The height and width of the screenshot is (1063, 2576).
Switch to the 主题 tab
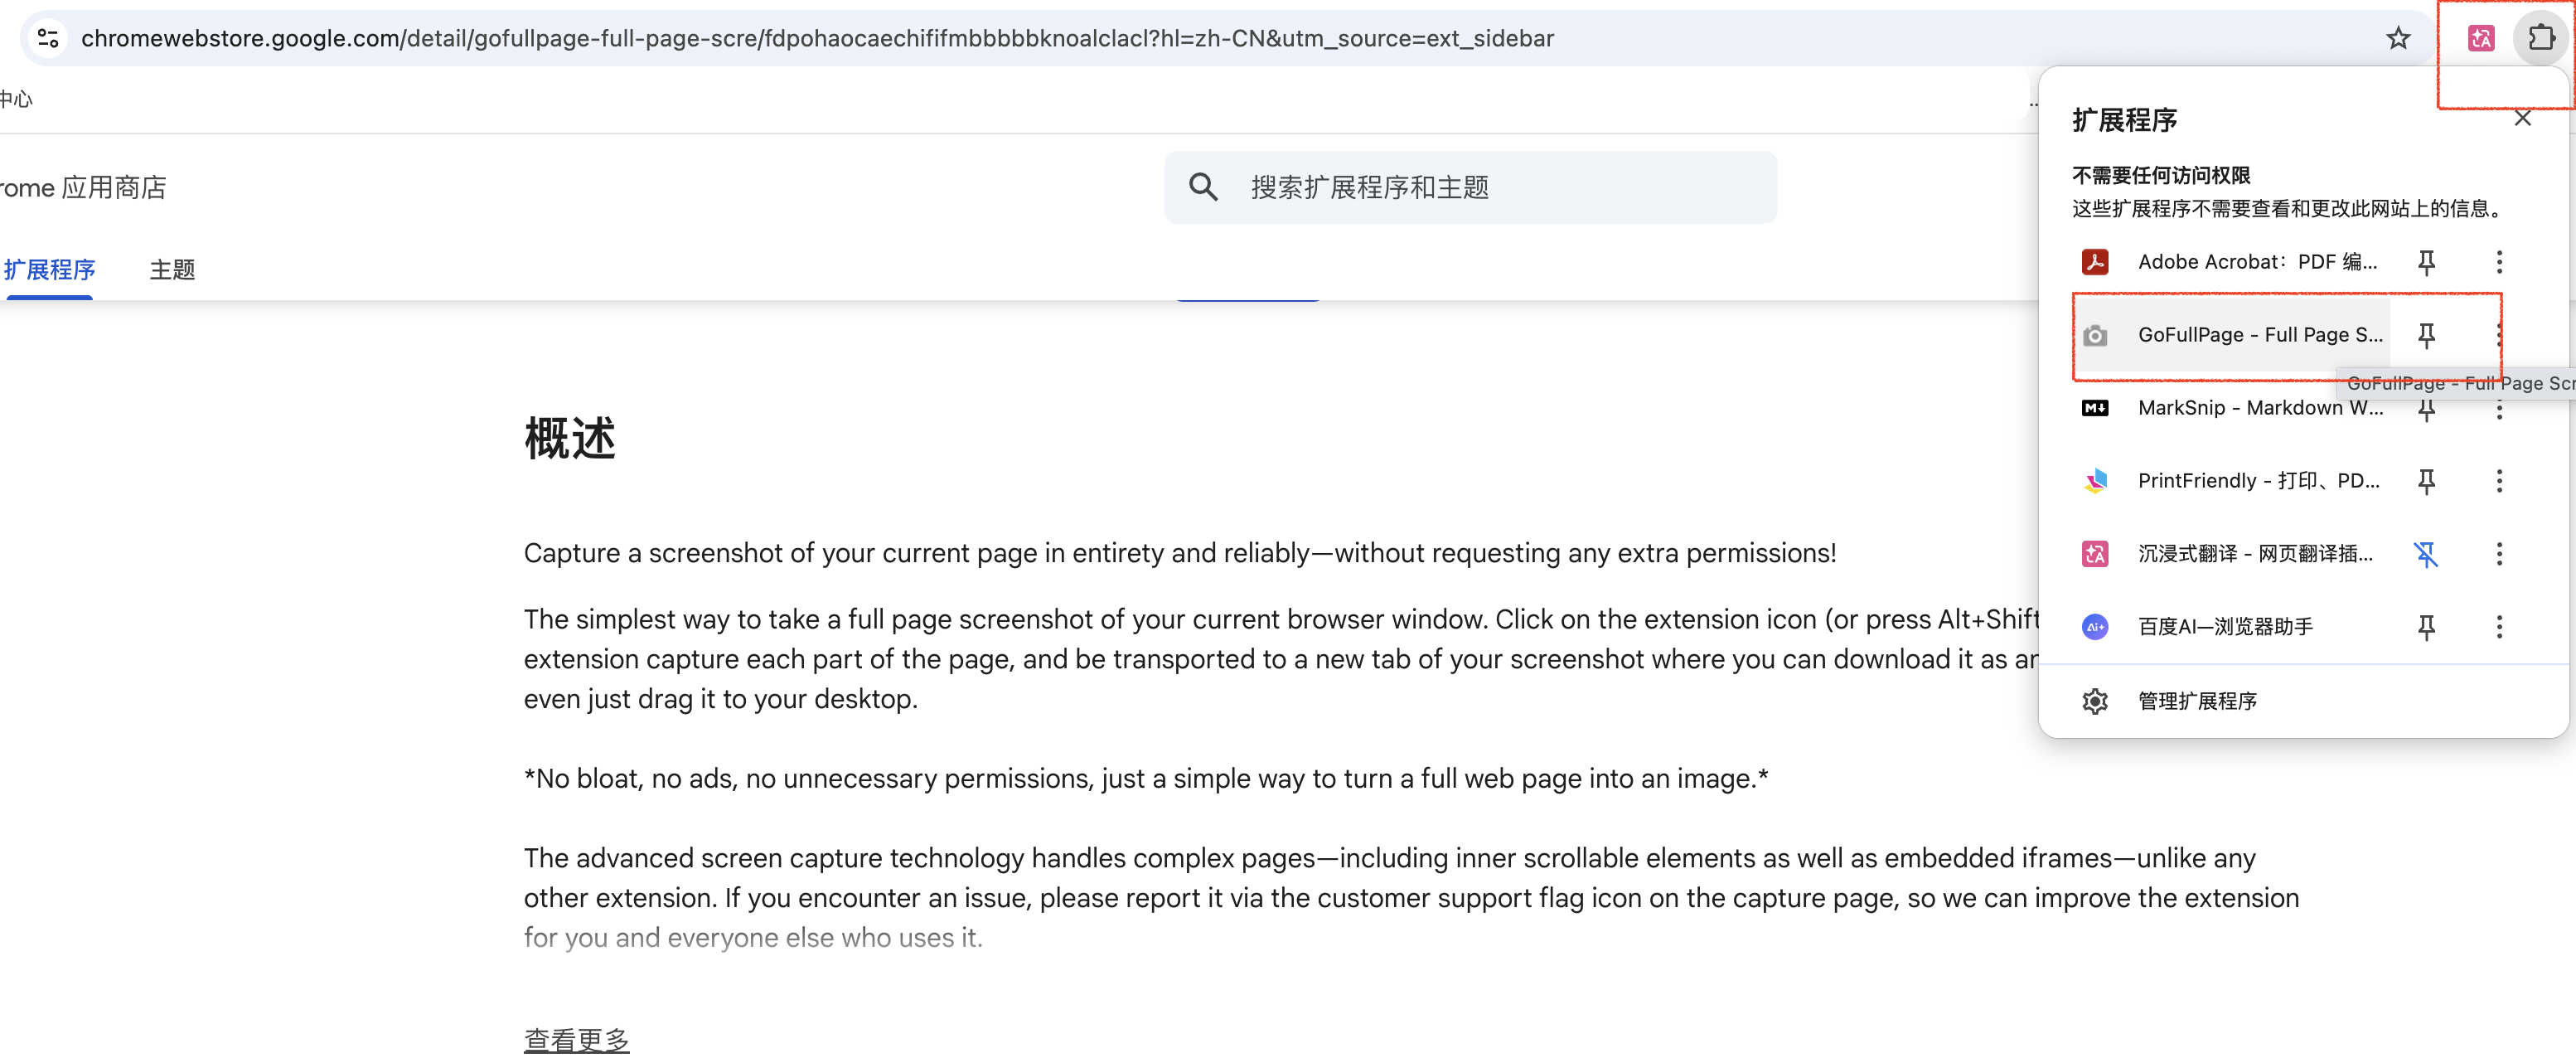172,270
